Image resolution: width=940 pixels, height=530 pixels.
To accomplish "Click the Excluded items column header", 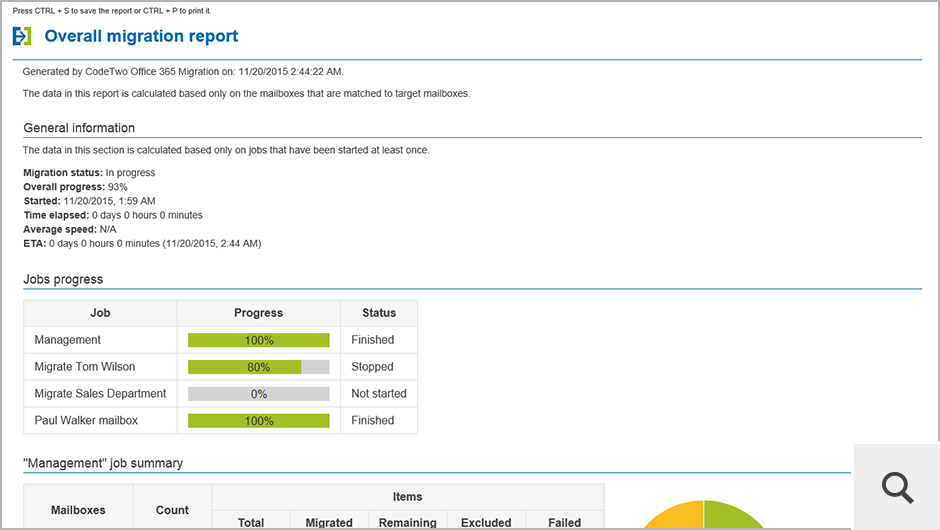I will pos(486,523).
